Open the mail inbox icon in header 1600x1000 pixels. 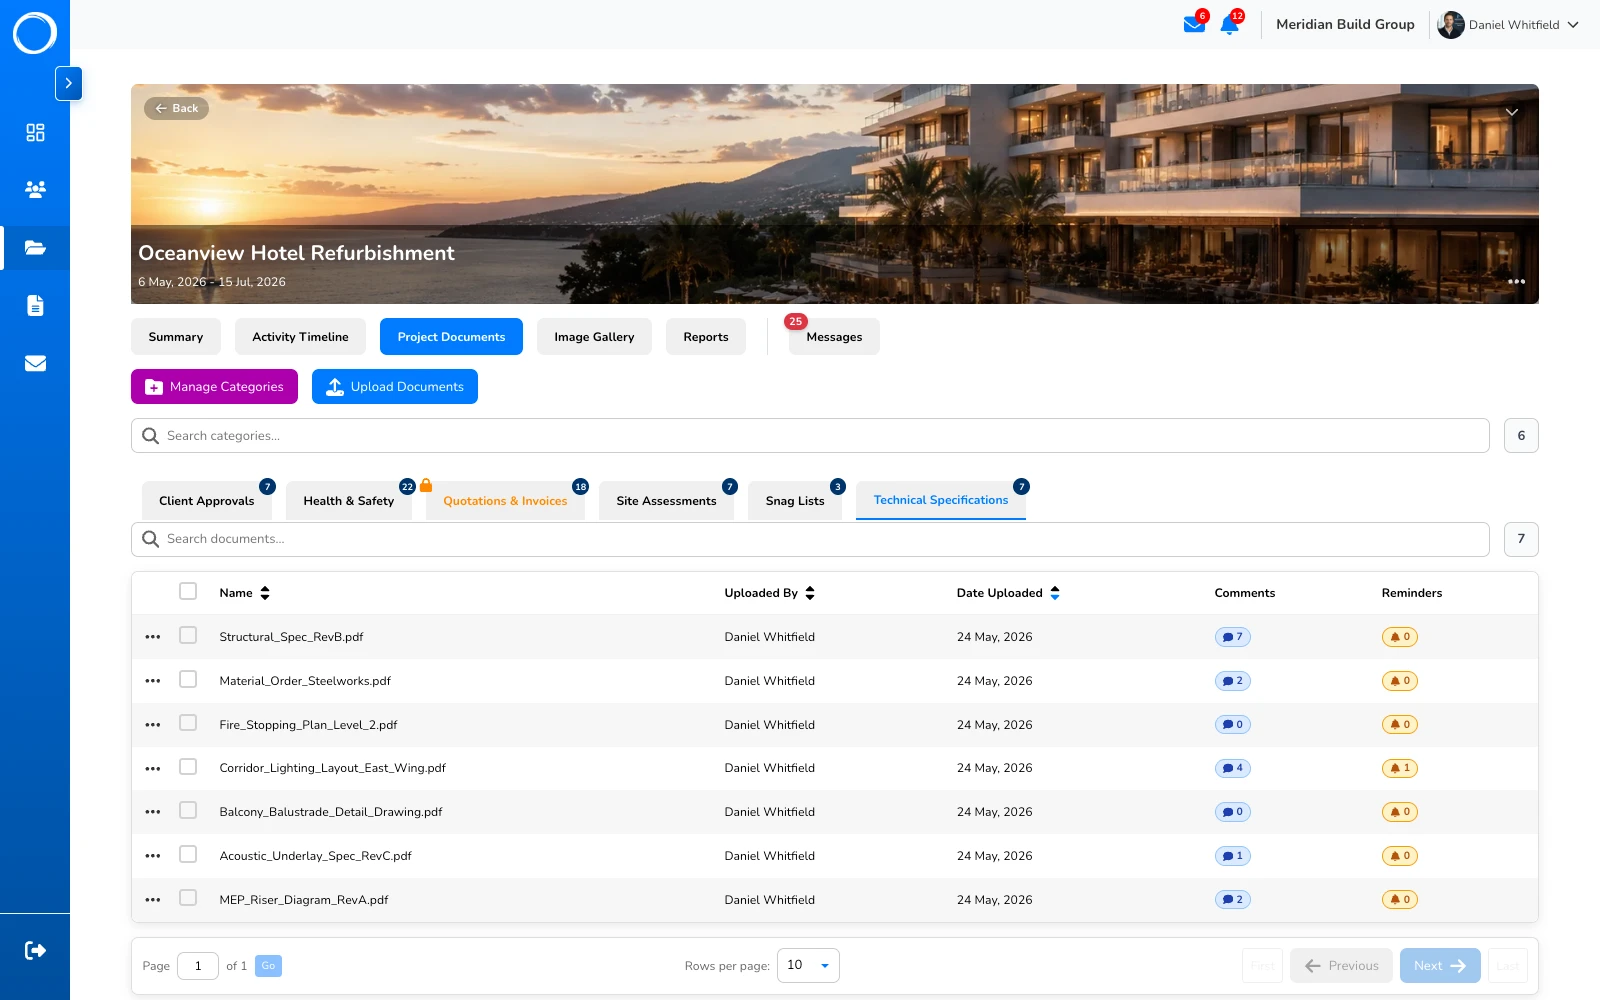1194,24
